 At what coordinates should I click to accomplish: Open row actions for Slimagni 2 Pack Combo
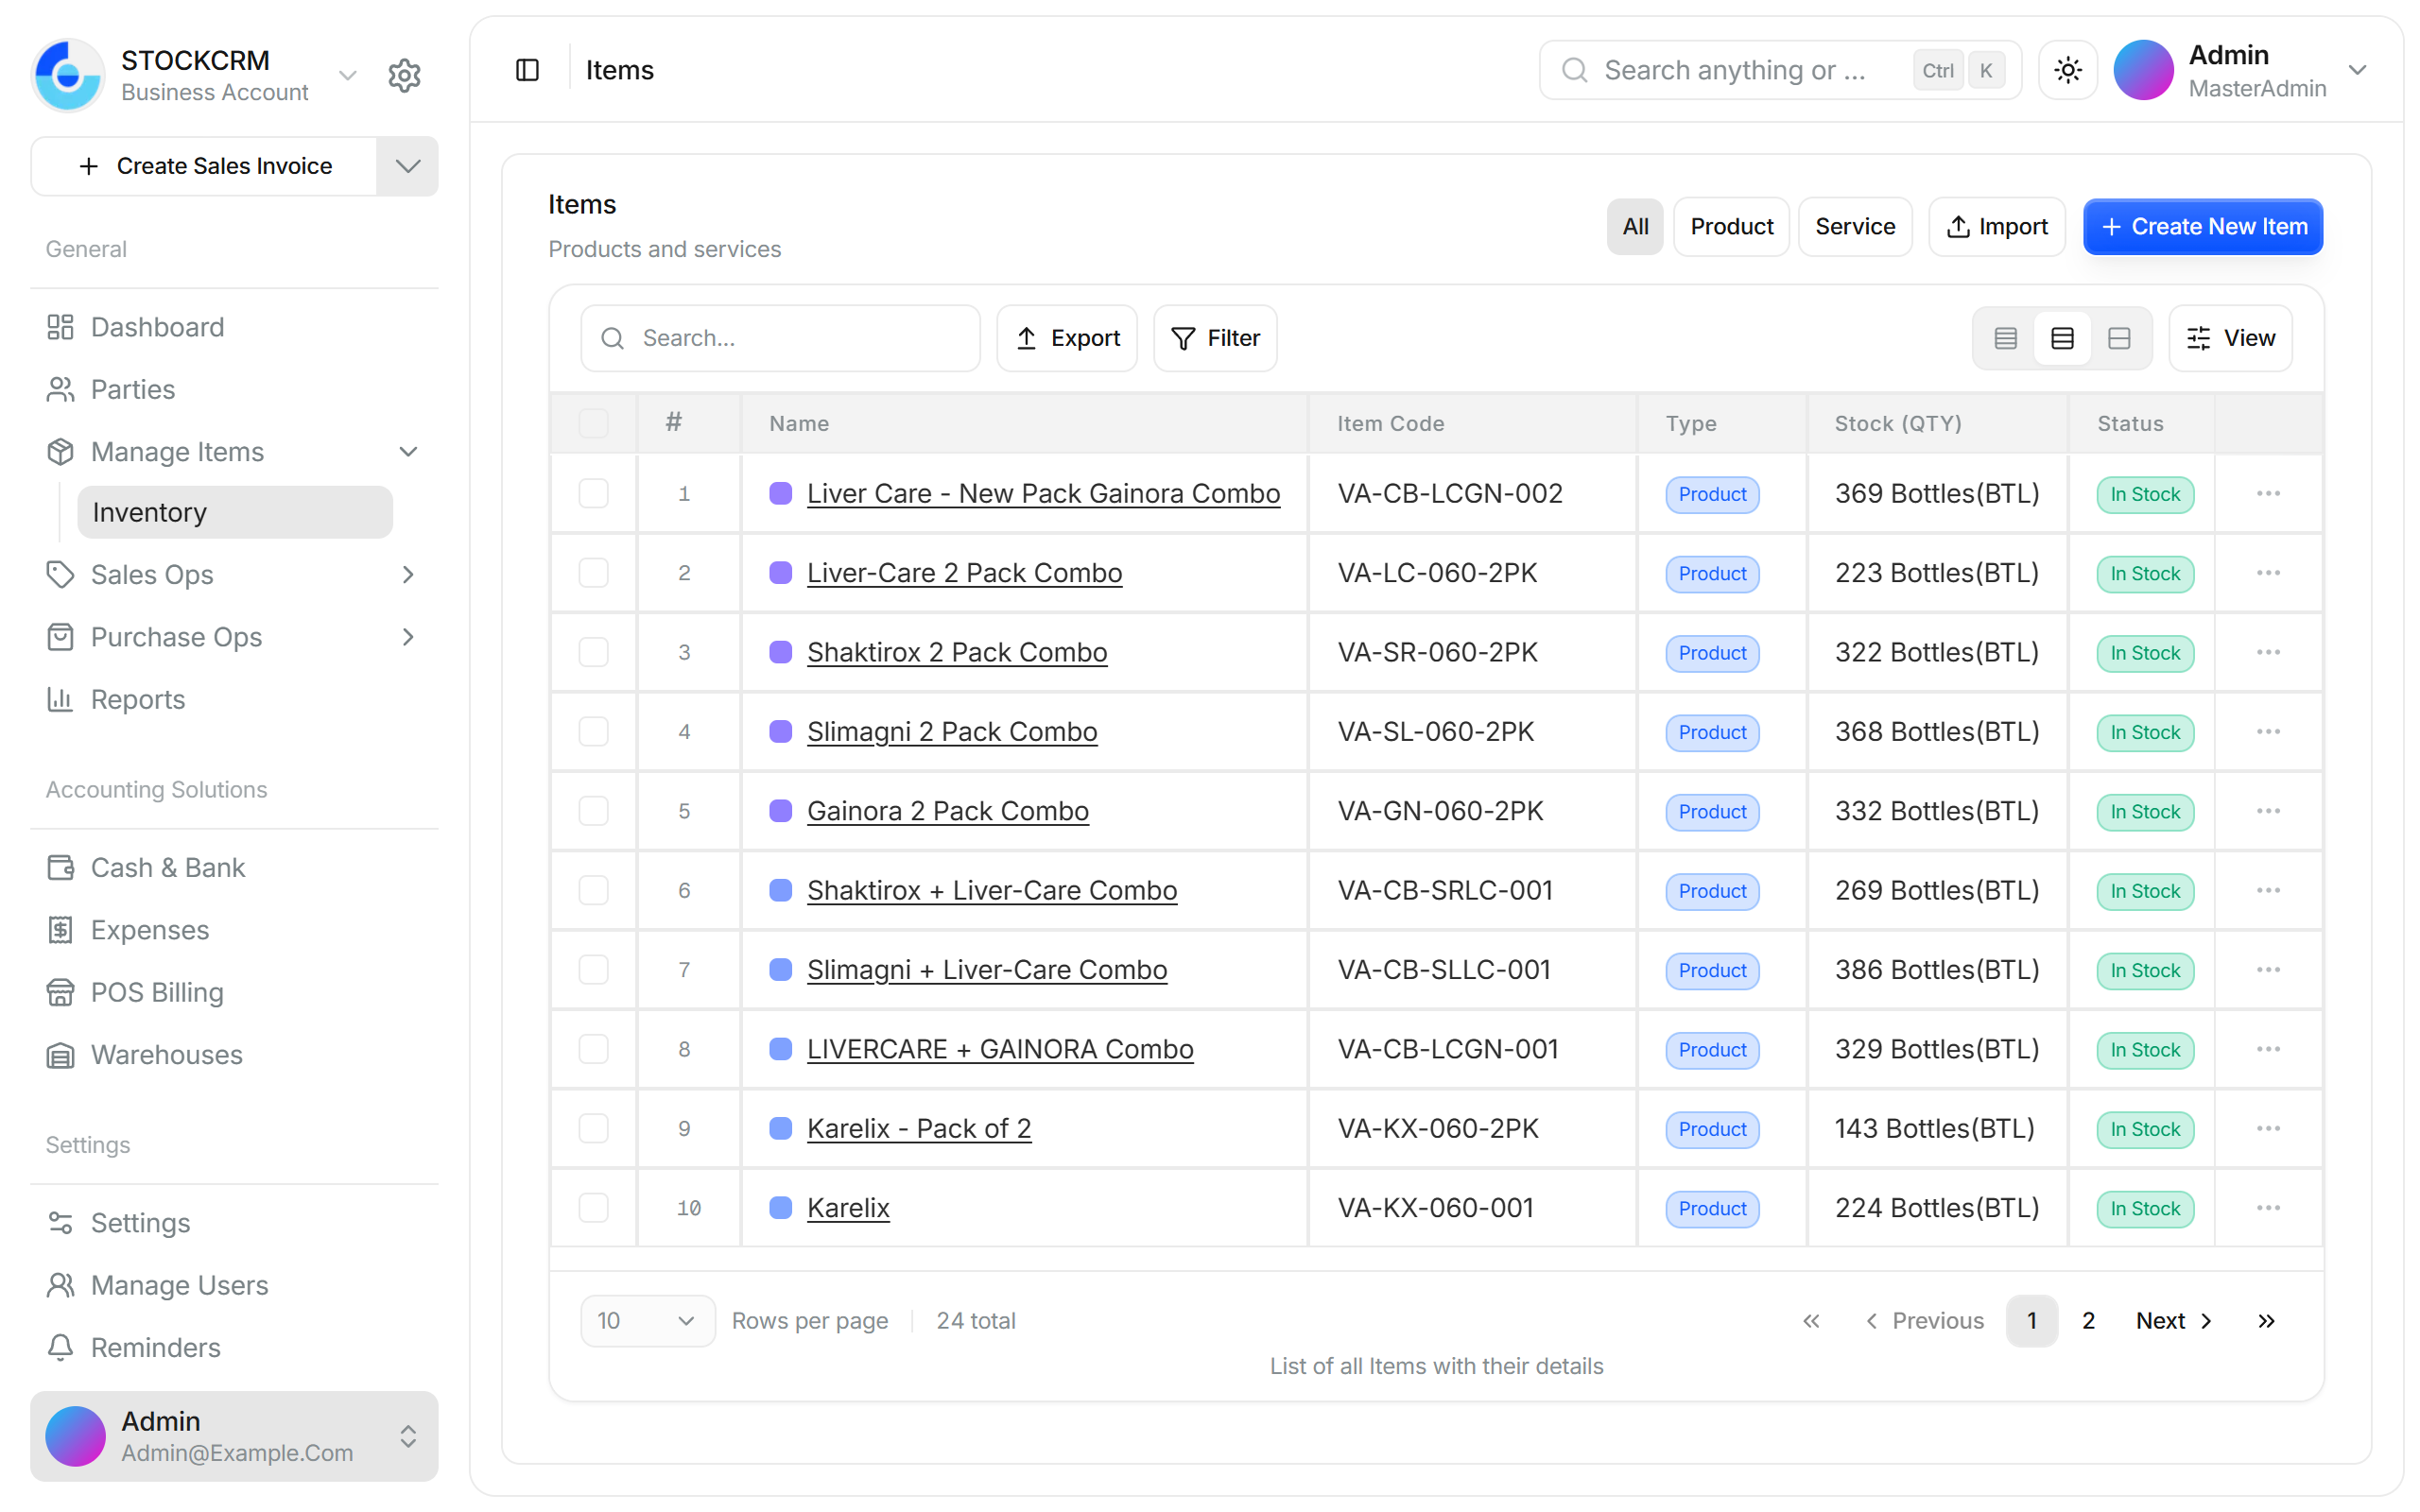click(x=2268, y=732)
